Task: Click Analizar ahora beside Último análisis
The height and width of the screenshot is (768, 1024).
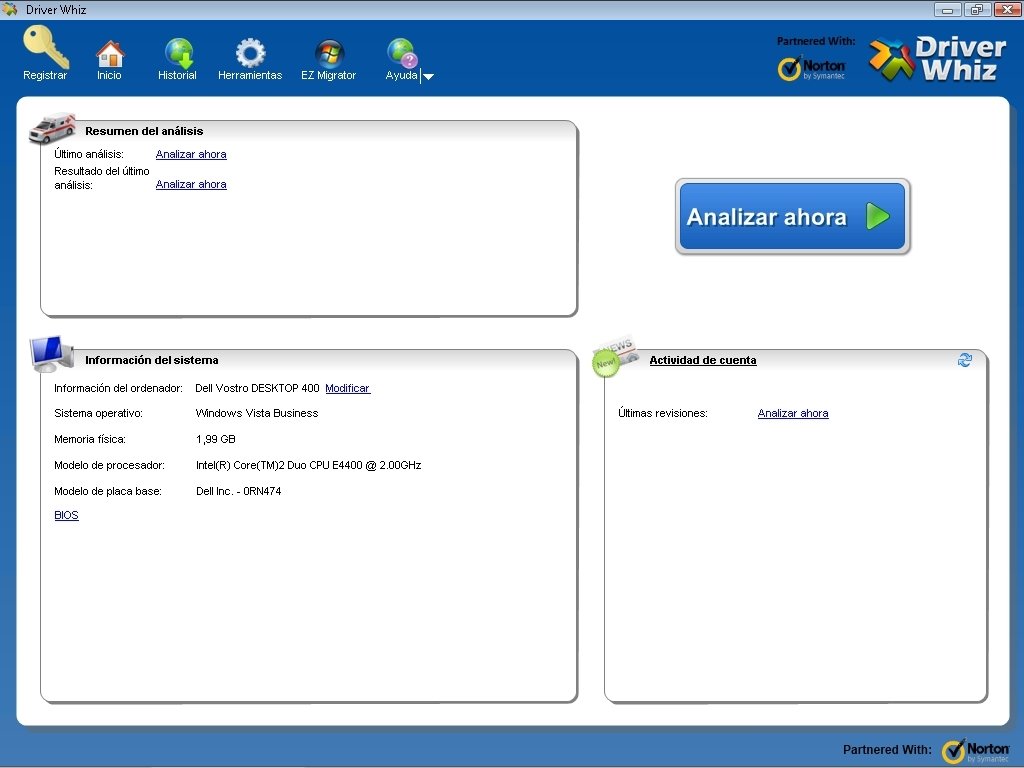Action: 191,154
